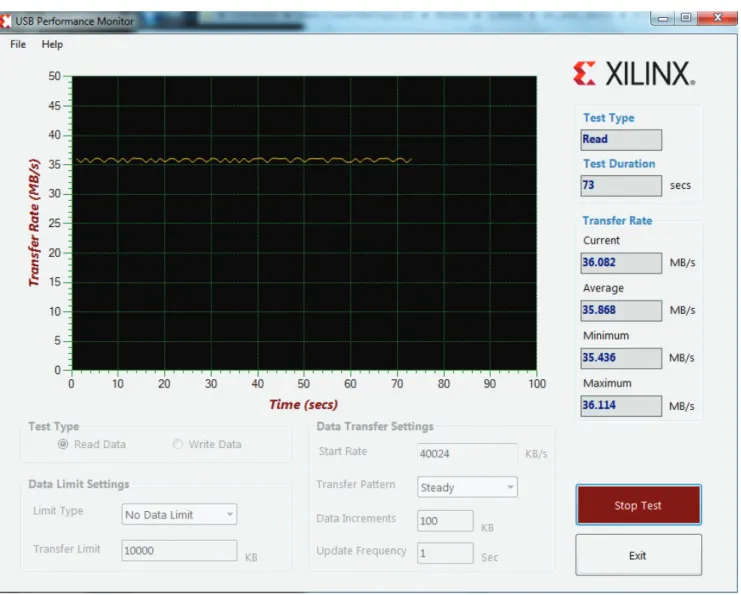This screenshot has width=741, height=595.
Task: Open the Limit Type dropdown
Action: click(179, 514)
